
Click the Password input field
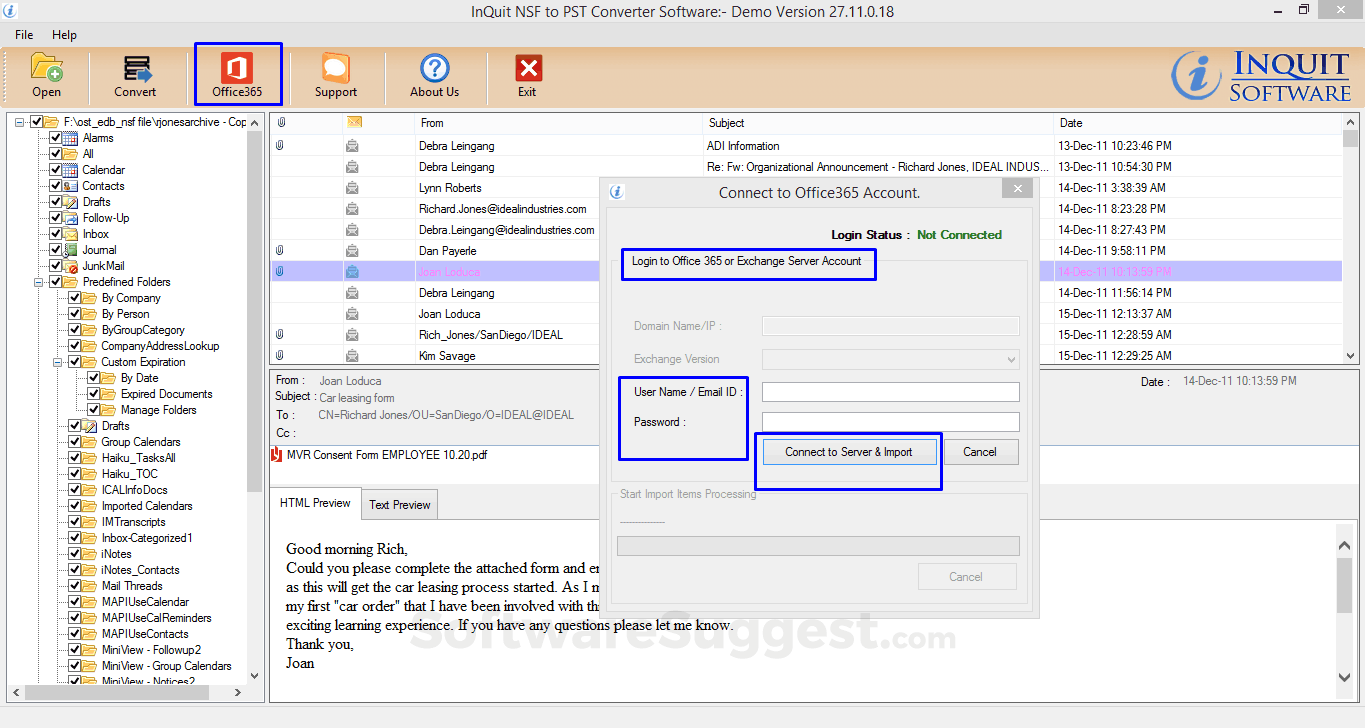(x=891, y=422)
